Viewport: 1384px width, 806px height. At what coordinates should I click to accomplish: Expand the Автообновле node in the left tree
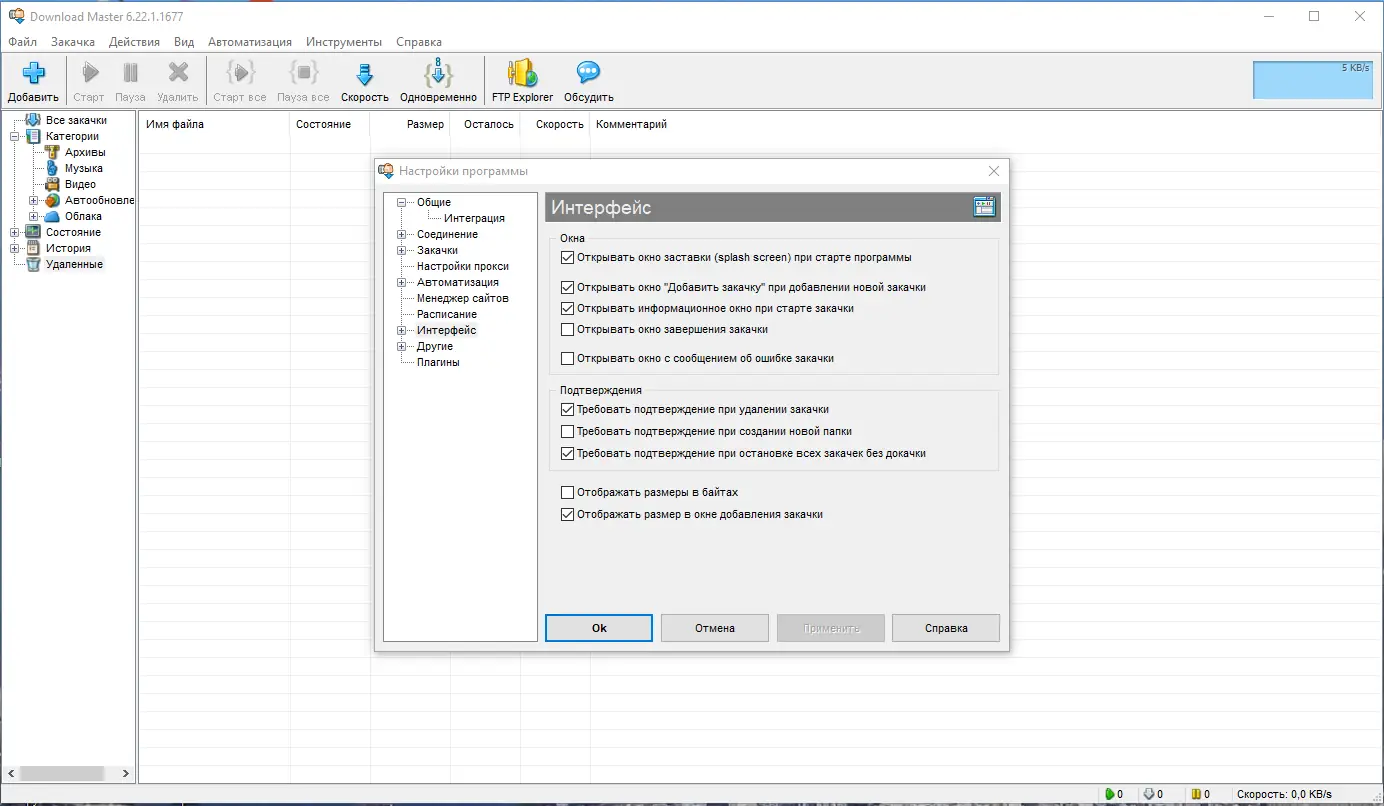[34, 200]
